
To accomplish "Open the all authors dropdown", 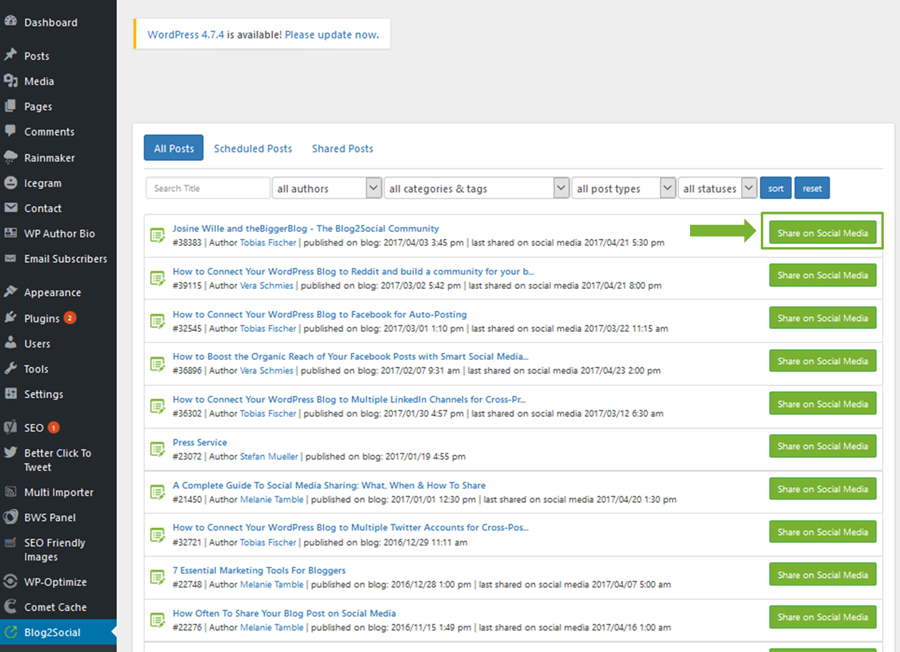I will click(x=327, y=188).
